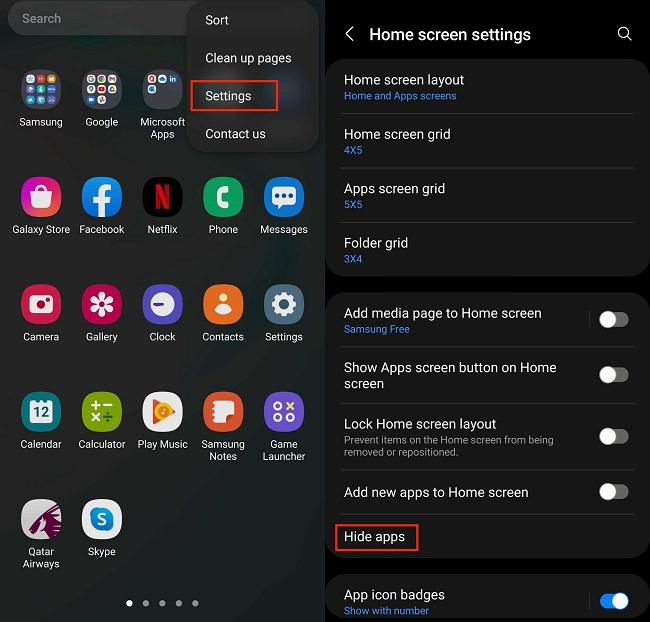
Task: Launch the Camera app
Action: [41, 304]
